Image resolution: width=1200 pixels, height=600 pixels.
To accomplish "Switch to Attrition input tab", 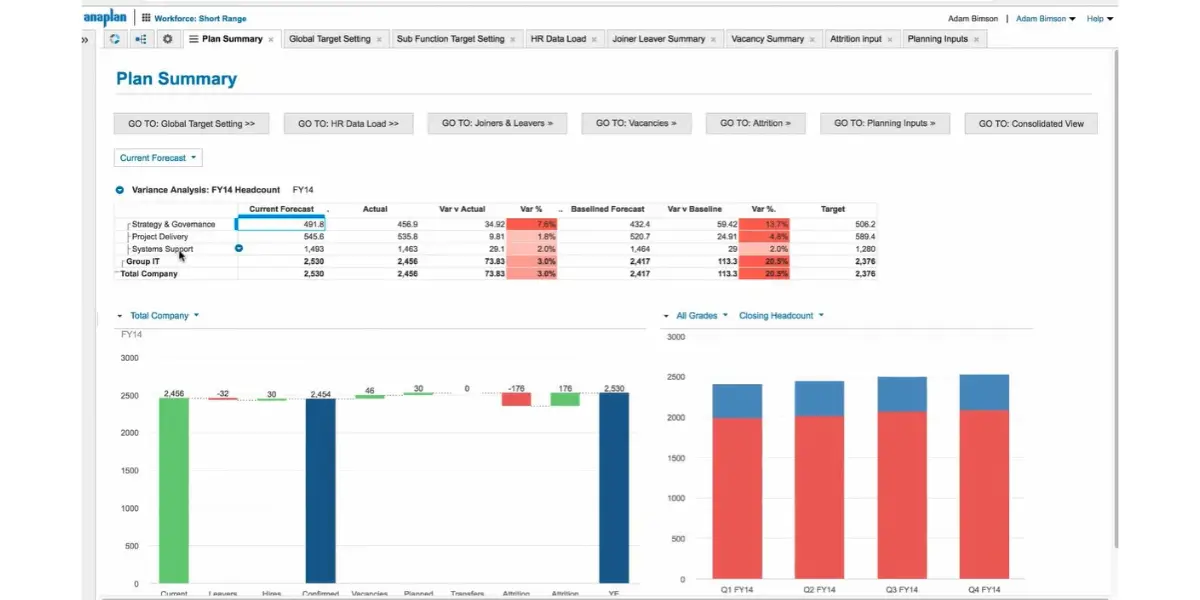I will coord(856,39).
